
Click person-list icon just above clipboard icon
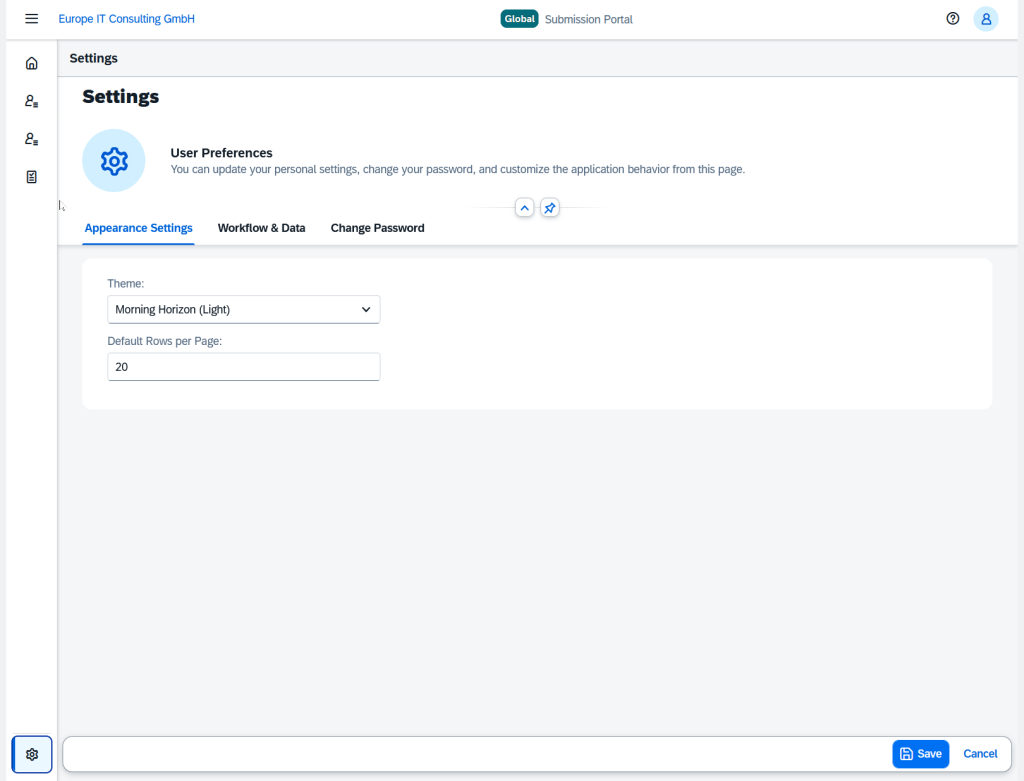(32, 139)
